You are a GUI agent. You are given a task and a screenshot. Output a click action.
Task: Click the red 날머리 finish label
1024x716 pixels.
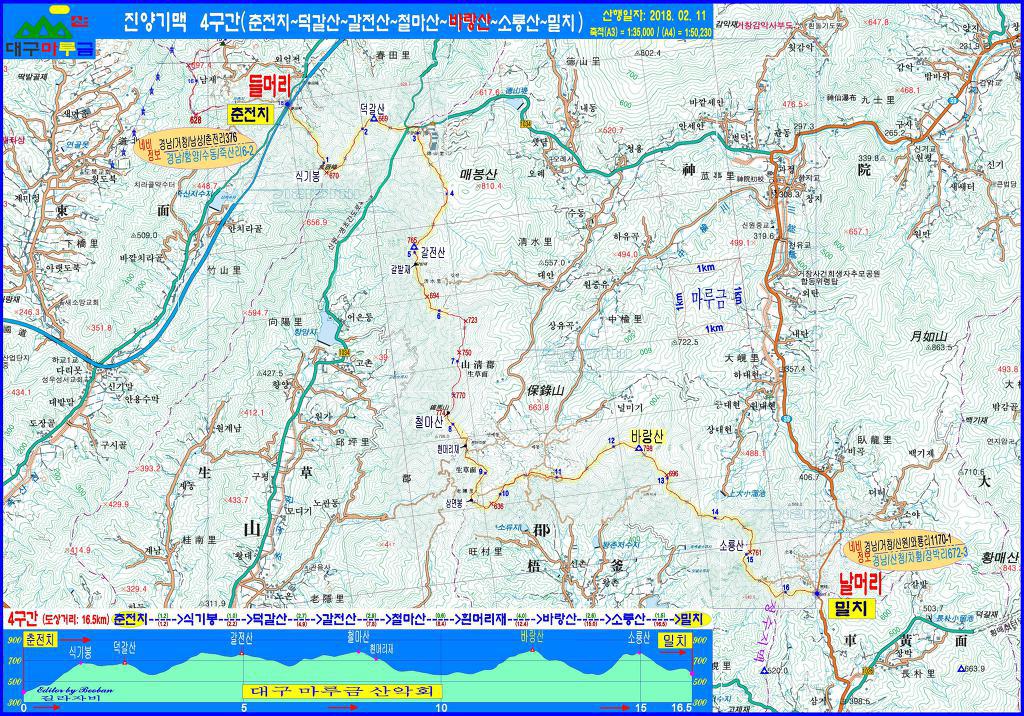pos(861,583)
